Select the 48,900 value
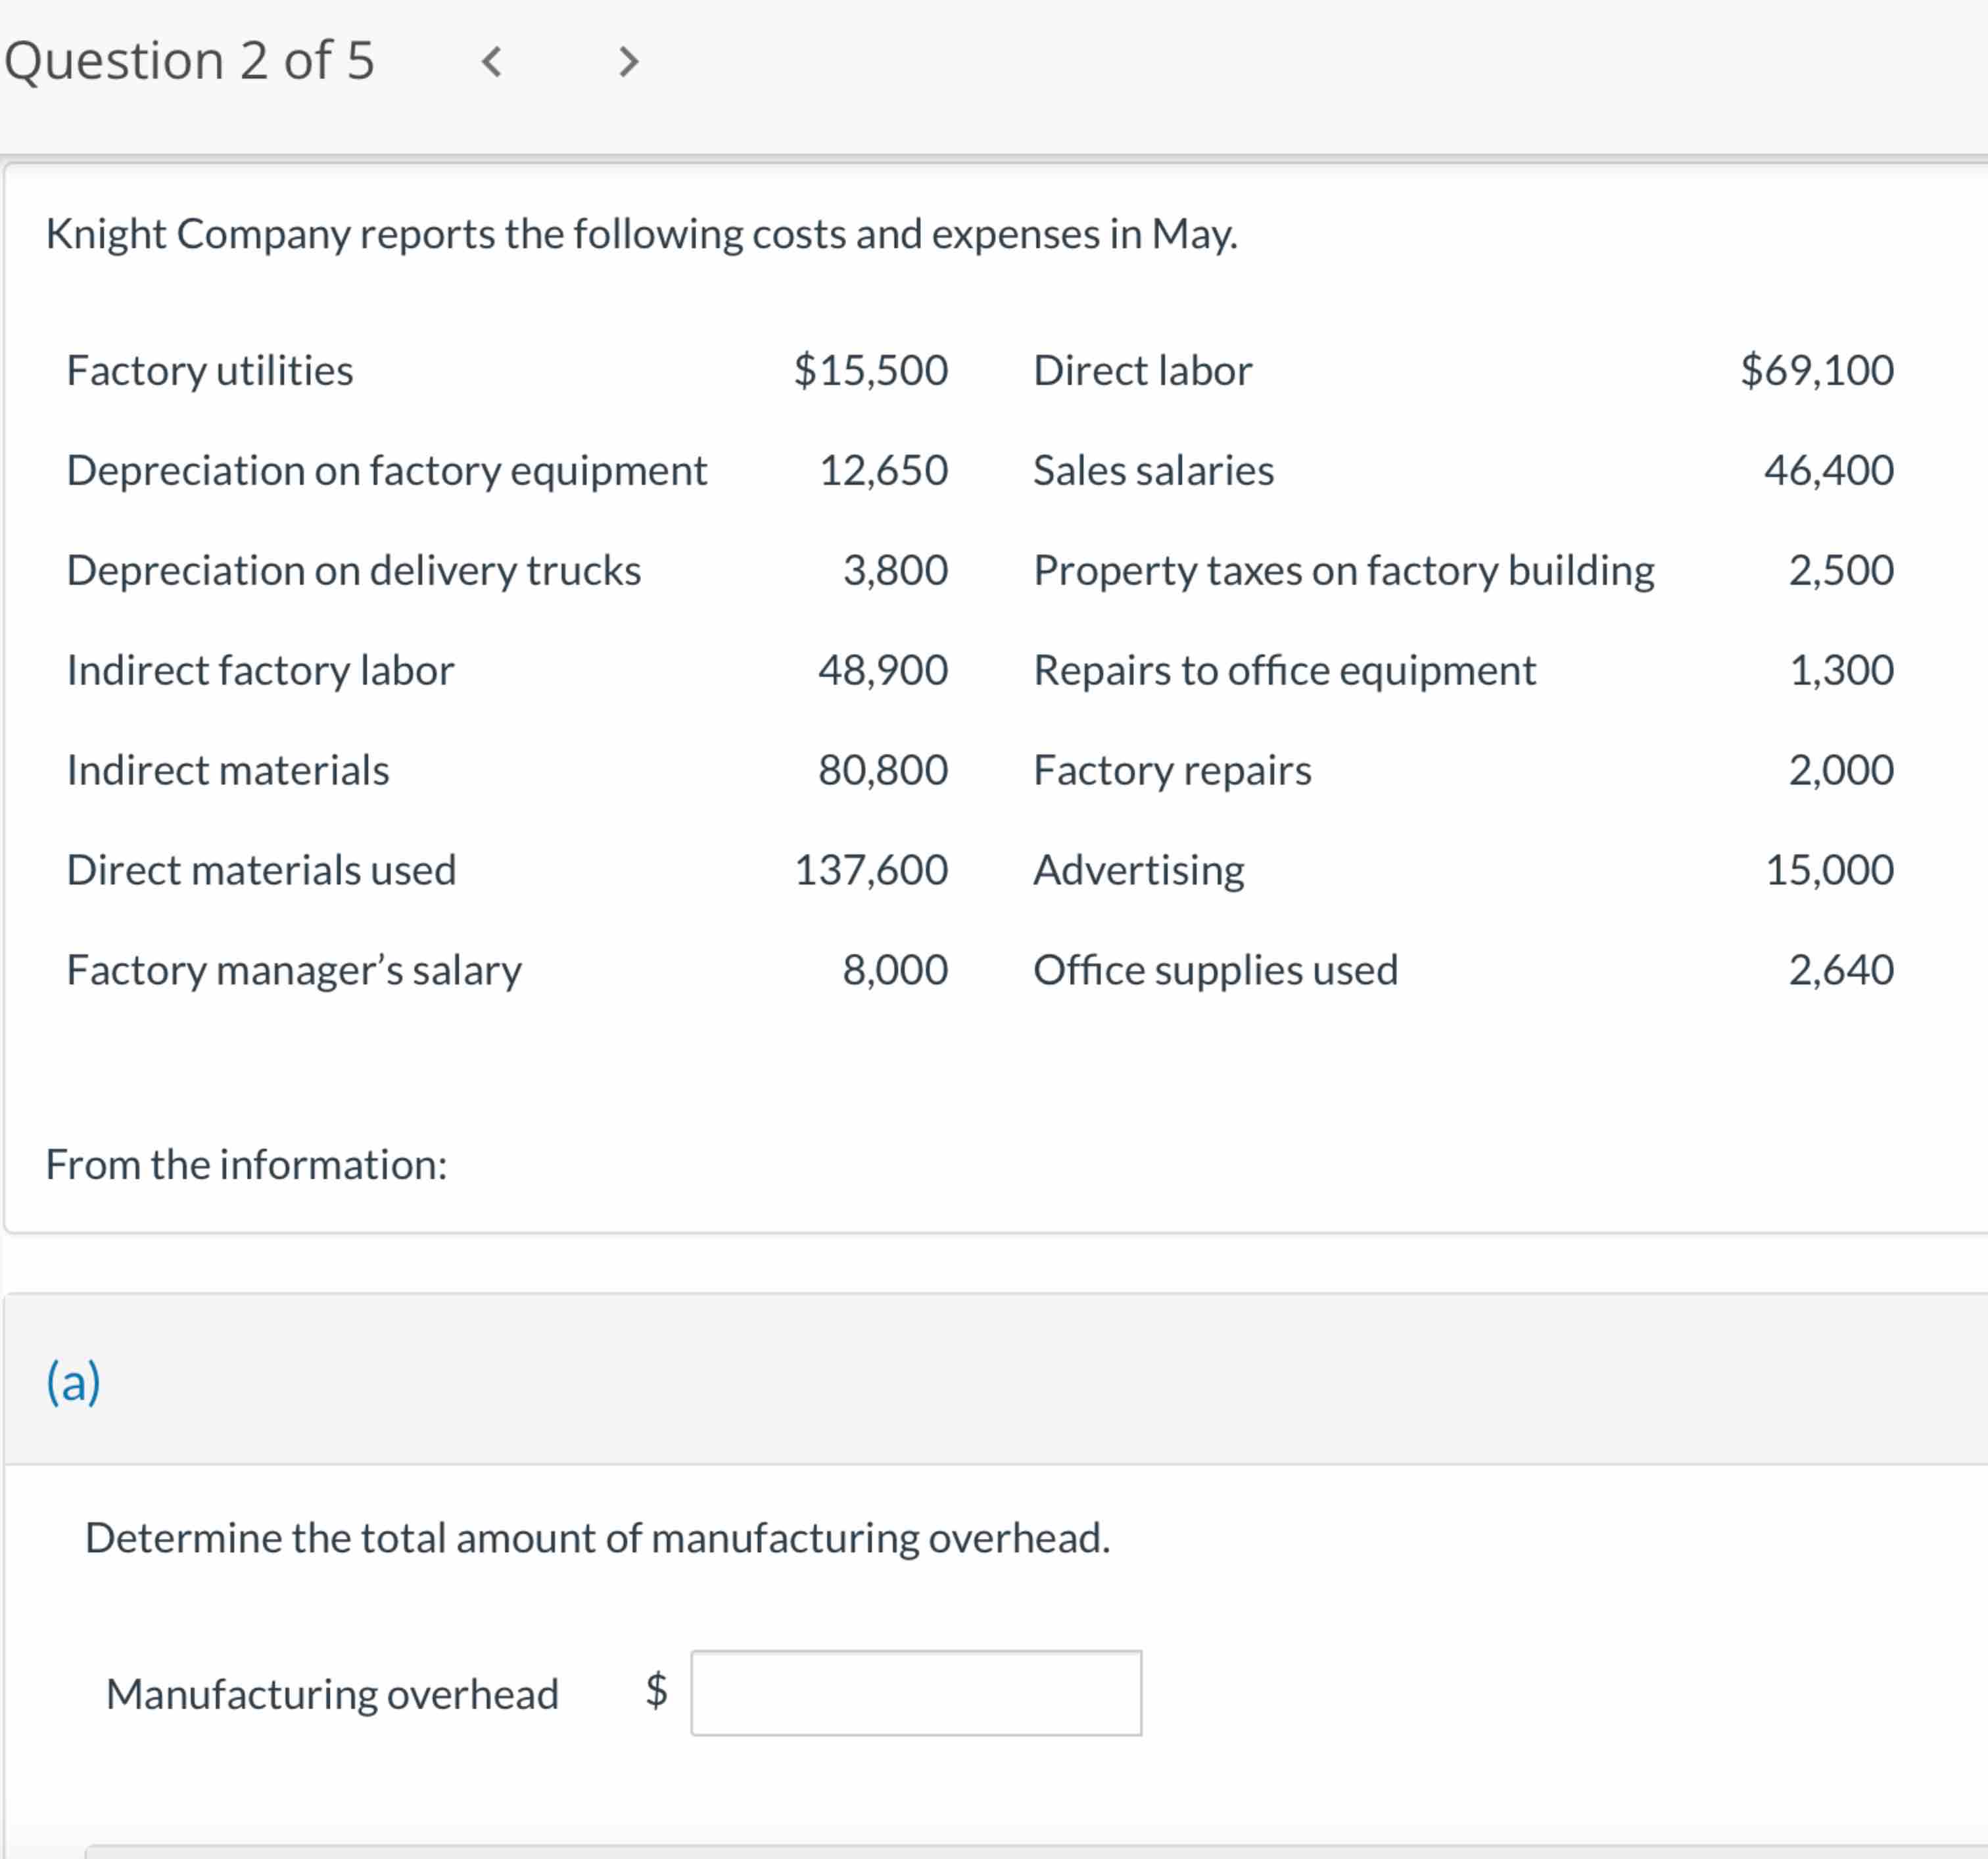 coord(883,670)
